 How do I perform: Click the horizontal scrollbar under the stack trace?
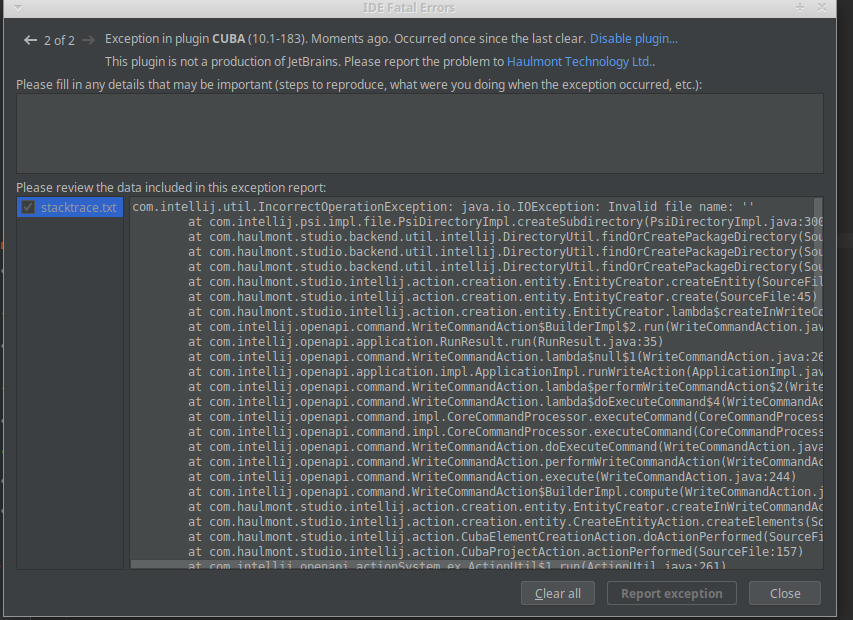(x=400, y=564)
